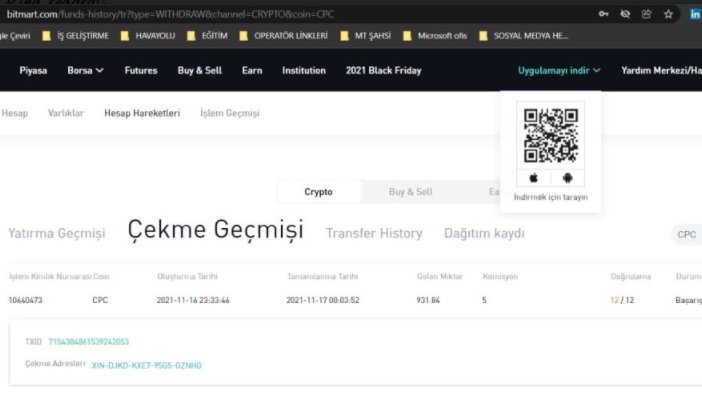Image resolution: width=702 pixels, height=395 pixels.
Task: Switch to the Hesap tab
Action: [15, 113]
